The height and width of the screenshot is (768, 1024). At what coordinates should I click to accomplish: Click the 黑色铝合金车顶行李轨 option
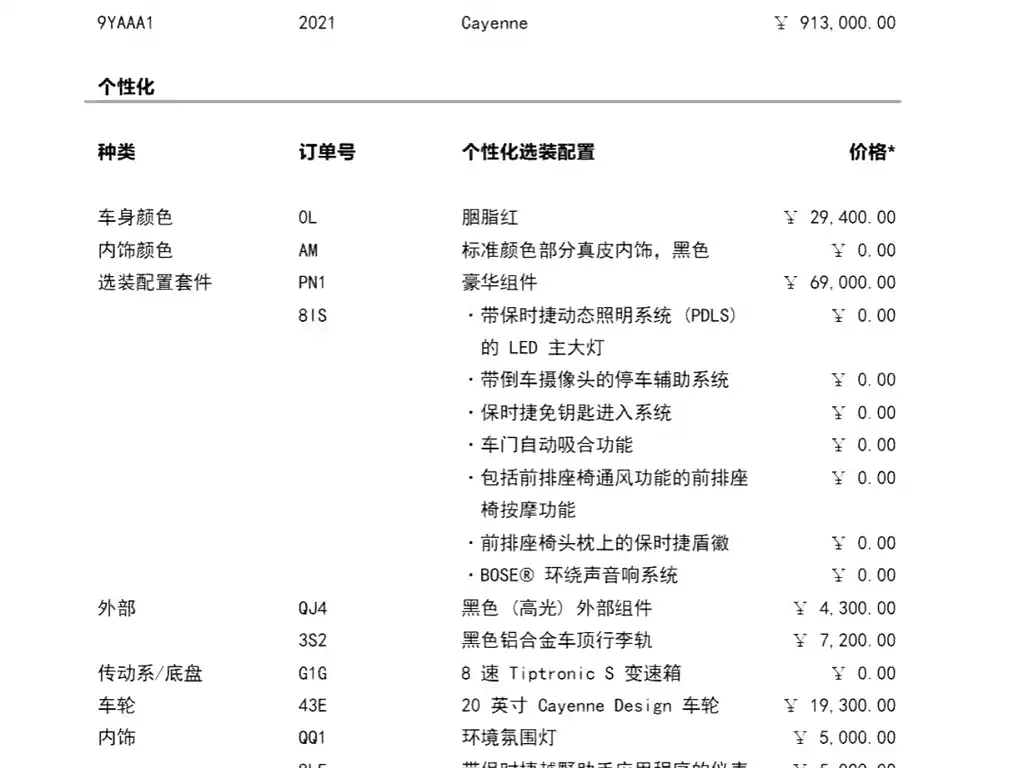(556, 640)
